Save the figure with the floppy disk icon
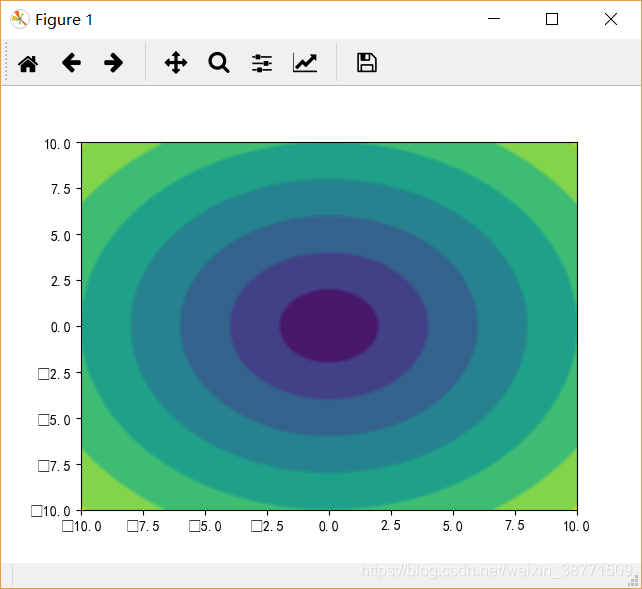The width and height of the screenshot is (642, 589). coord(367,63)
